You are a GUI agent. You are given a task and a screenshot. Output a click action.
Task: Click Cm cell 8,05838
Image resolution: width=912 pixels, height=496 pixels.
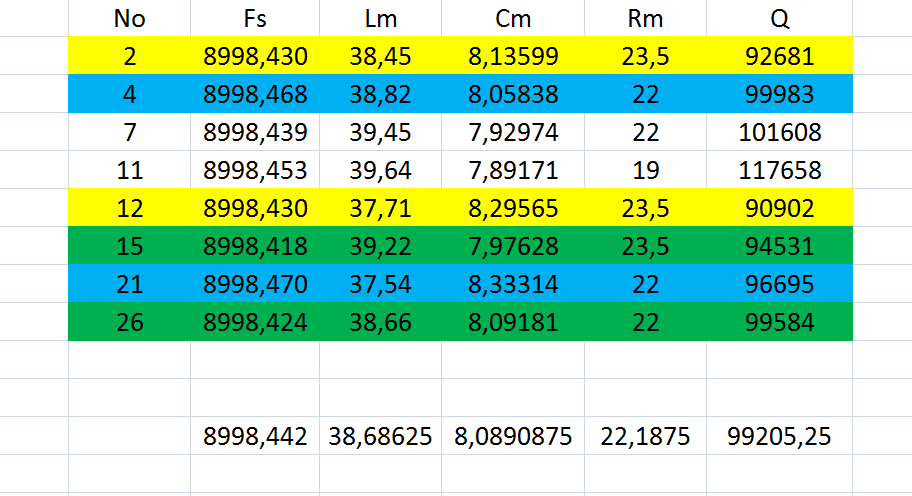(513, 94)
